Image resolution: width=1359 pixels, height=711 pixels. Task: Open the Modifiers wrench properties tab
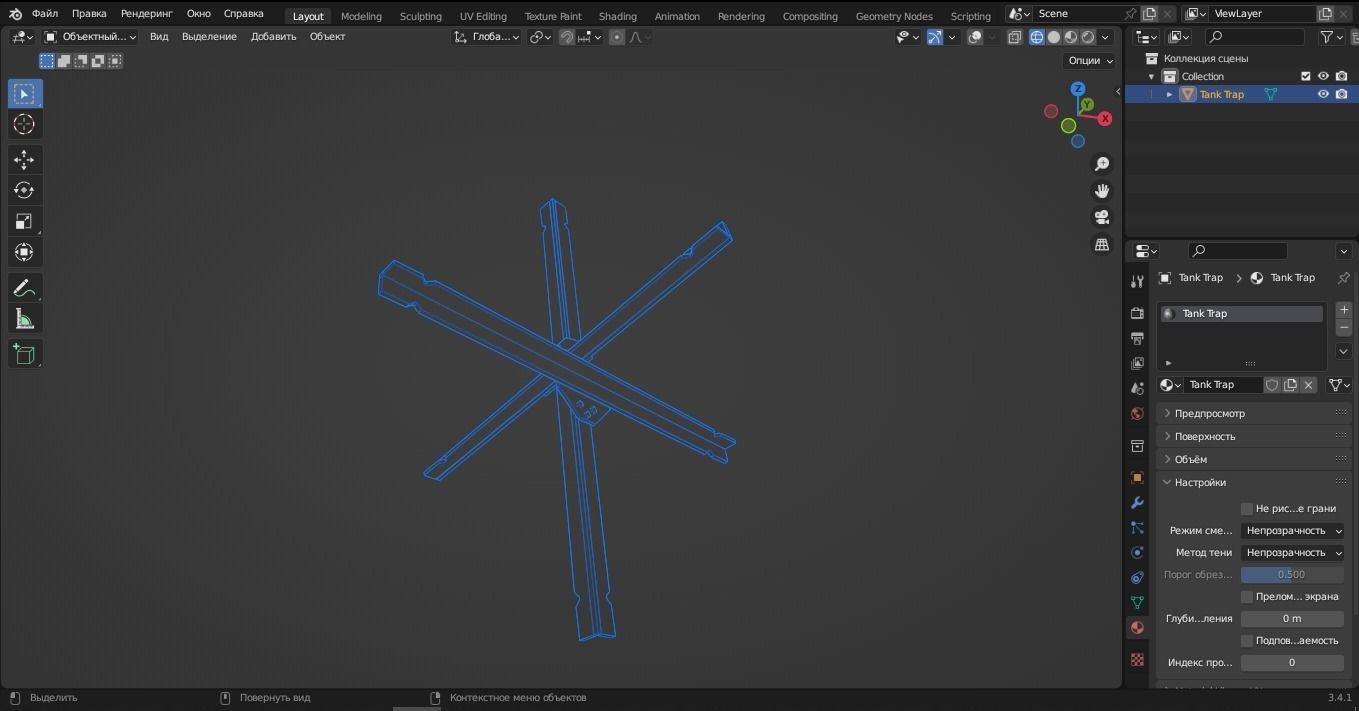point(1137,503)
